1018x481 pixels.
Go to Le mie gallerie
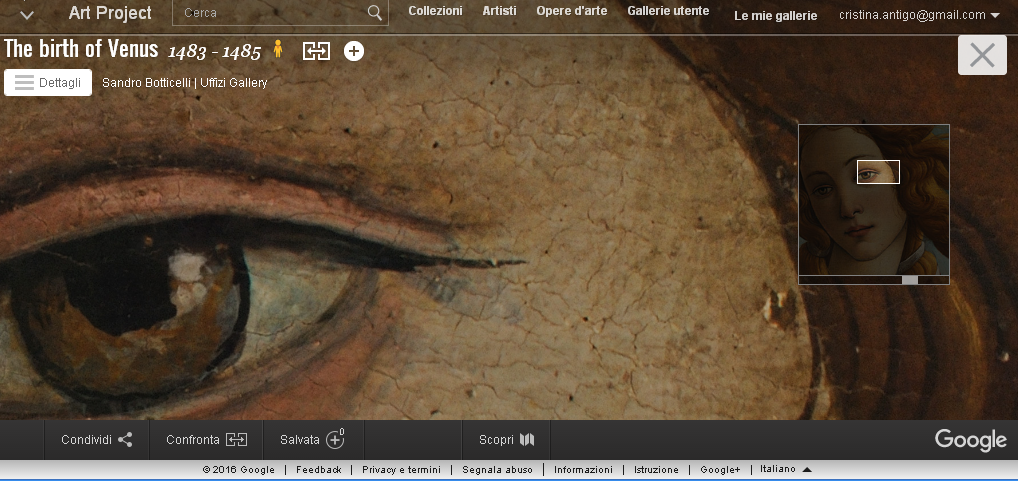[x=775, y=16]
